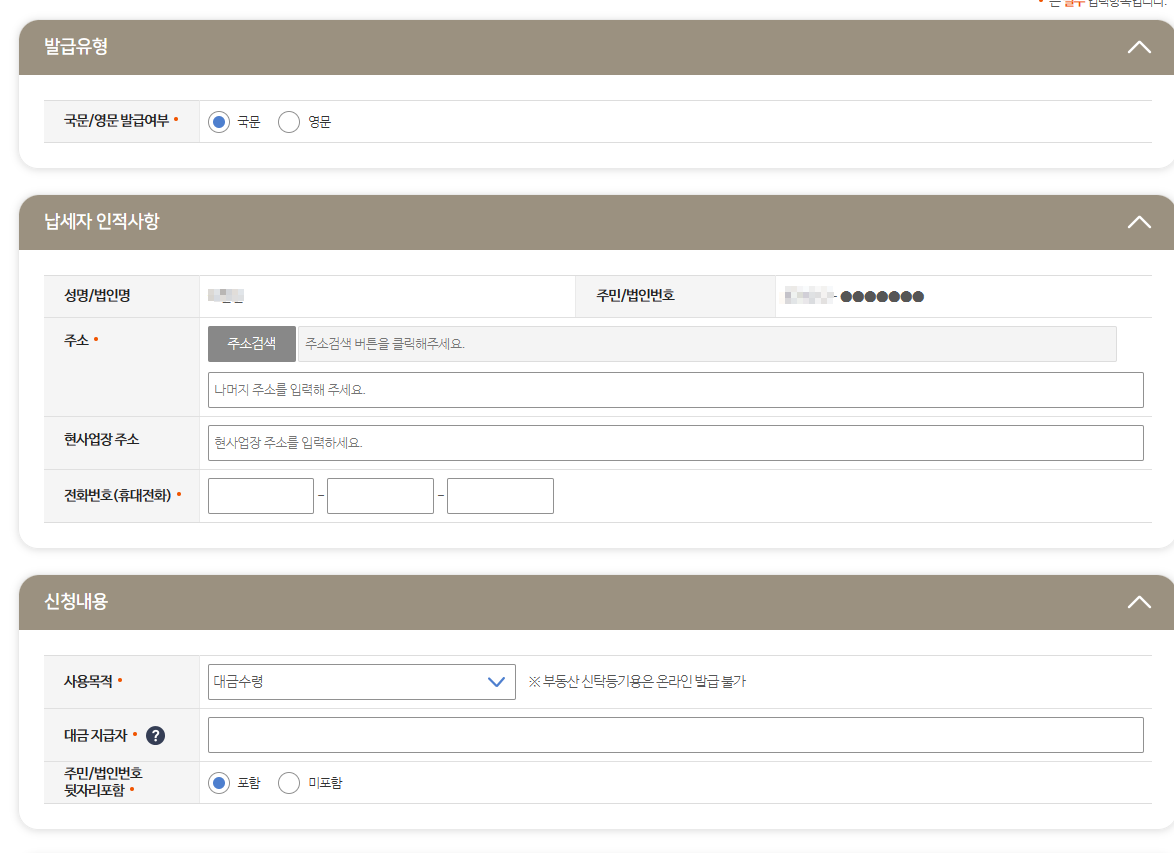
Task: Click the first phone number box
Action: 260,495
